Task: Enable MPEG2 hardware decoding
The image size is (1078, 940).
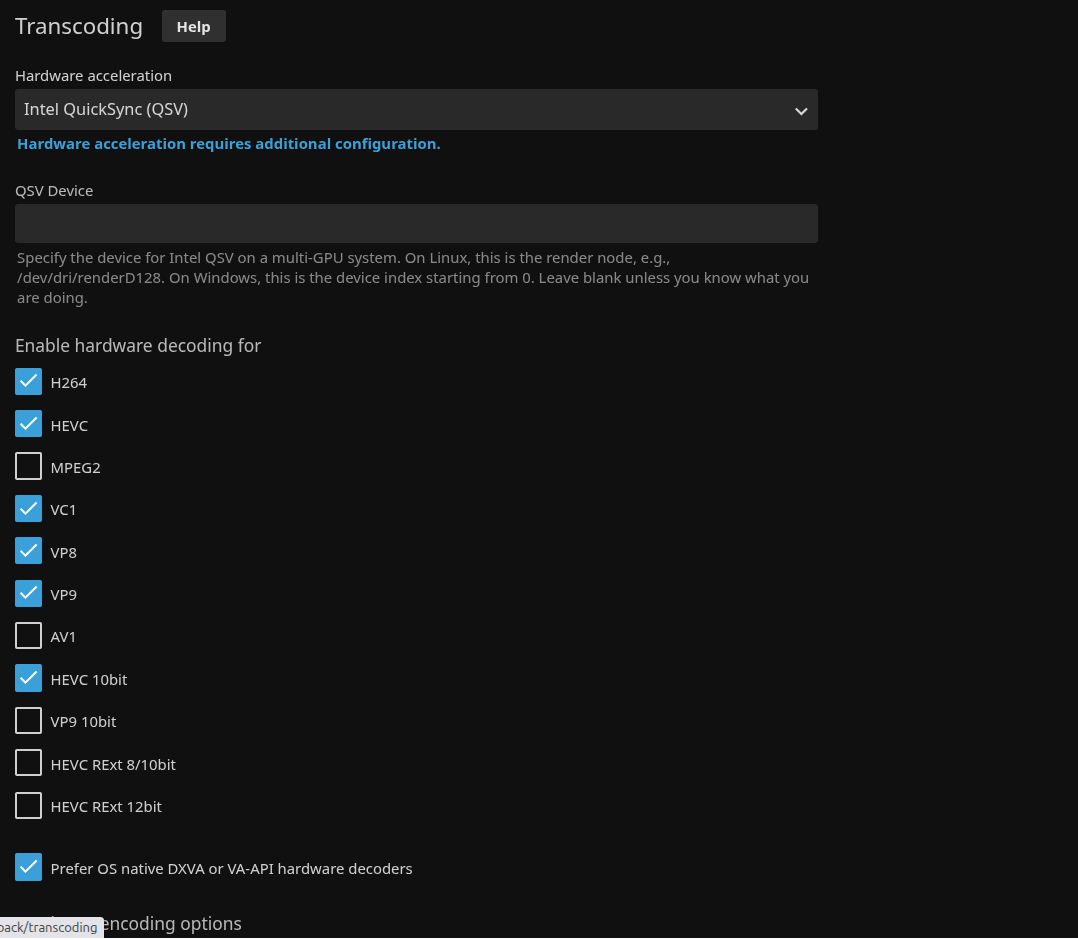Action: 29,467
